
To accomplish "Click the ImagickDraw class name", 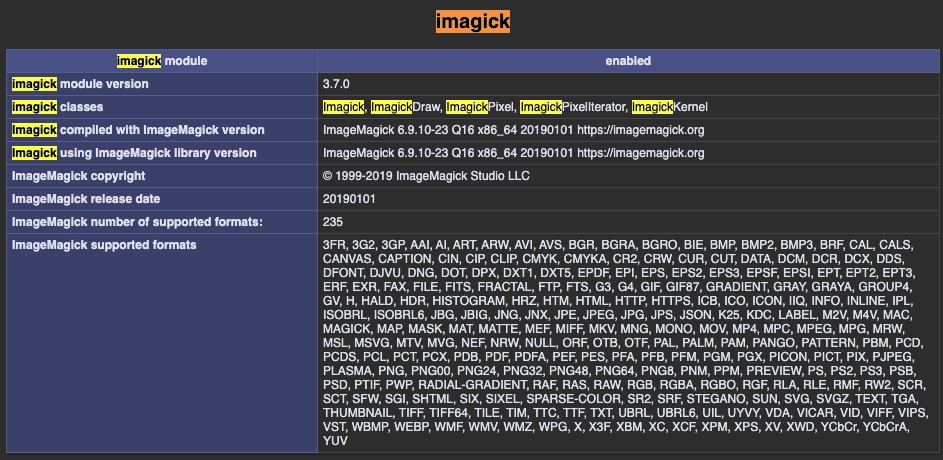I will point(403,107).
